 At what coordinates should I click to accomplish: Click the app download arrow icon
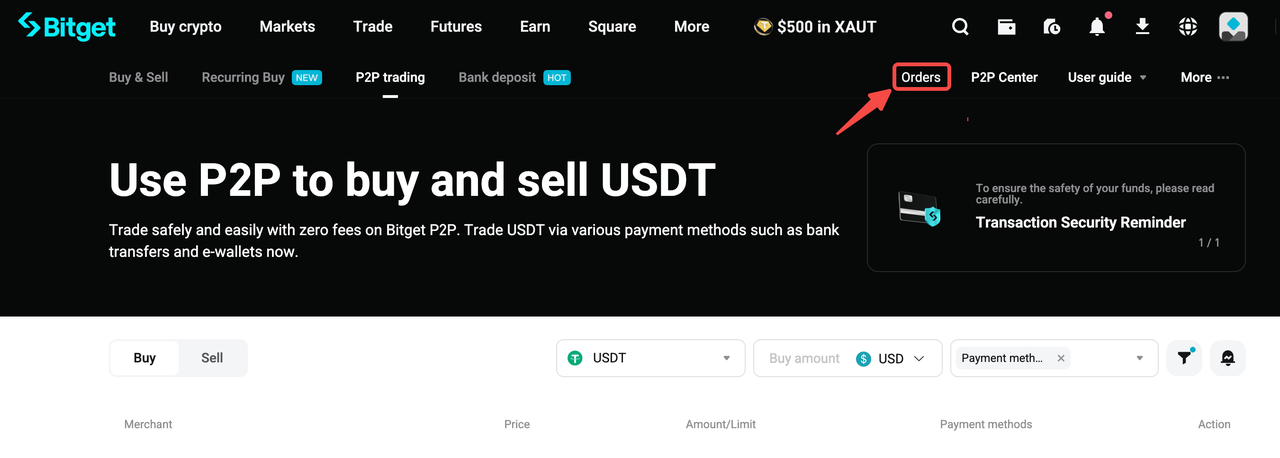(x=1143, y=27)
